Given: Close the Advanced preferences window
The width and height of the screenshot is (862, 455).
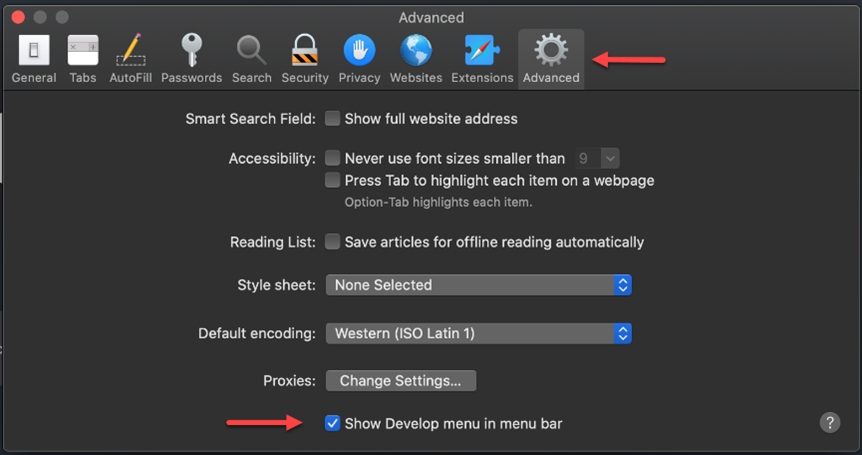Looking at the screenshot, I should click(x=18, y=17).
